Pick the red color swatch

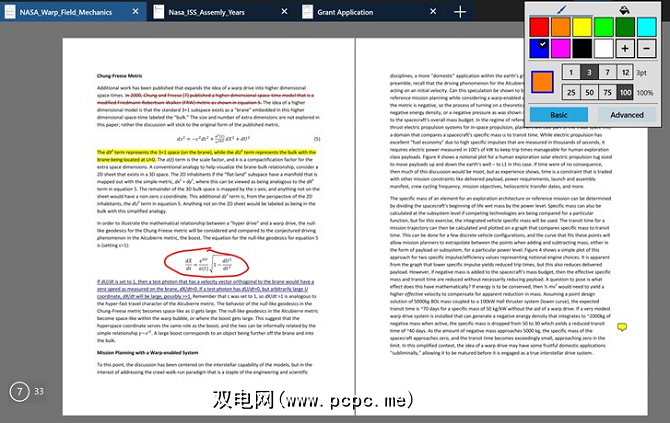coord(539,27)
